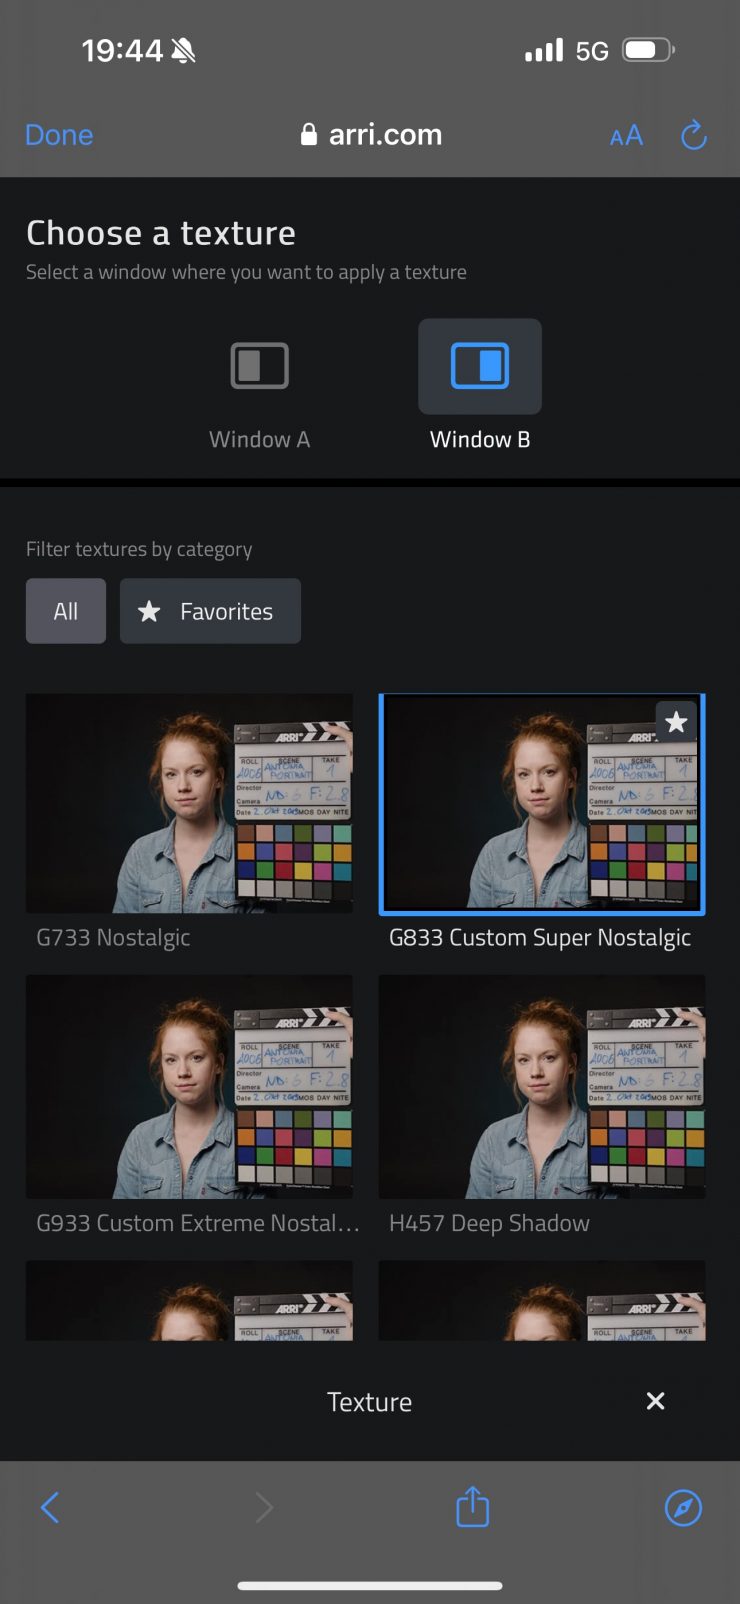The width and height of the screenshot is (740, 1604).
Task: Tap the Window A label
Action: click(260, 440)
